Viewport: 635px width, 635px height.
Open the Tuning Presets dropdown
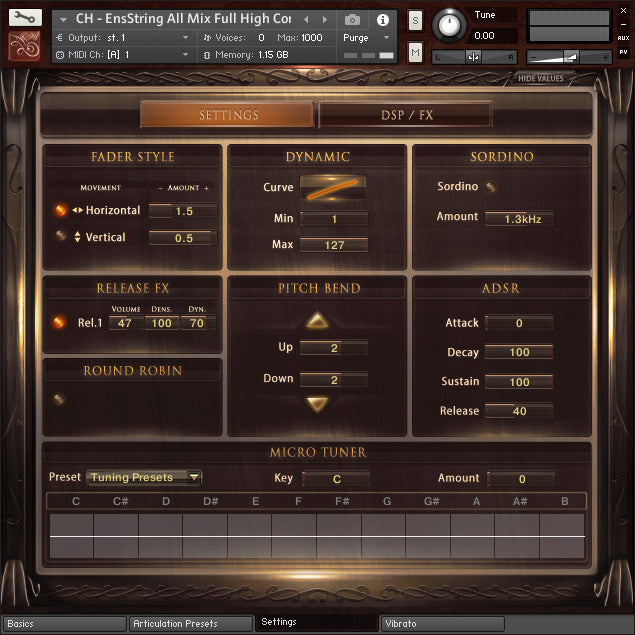point(144,478)
